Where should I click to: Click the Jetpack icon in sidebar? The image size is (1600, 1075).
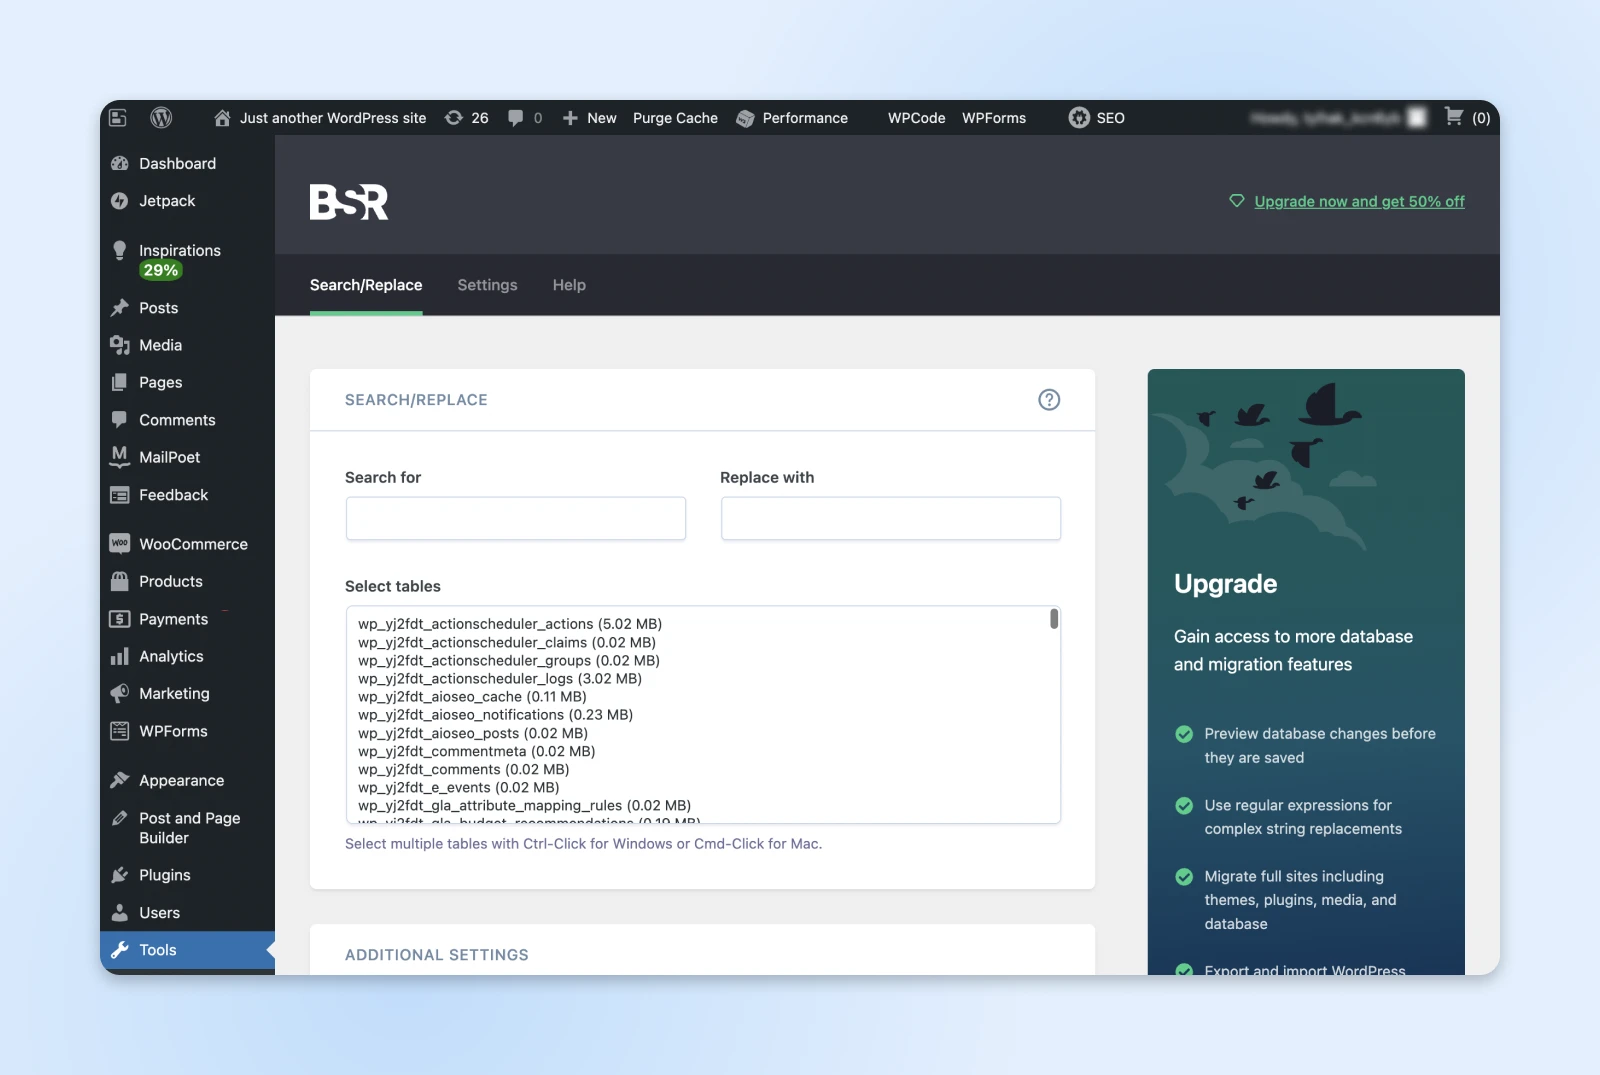point(120,201)
